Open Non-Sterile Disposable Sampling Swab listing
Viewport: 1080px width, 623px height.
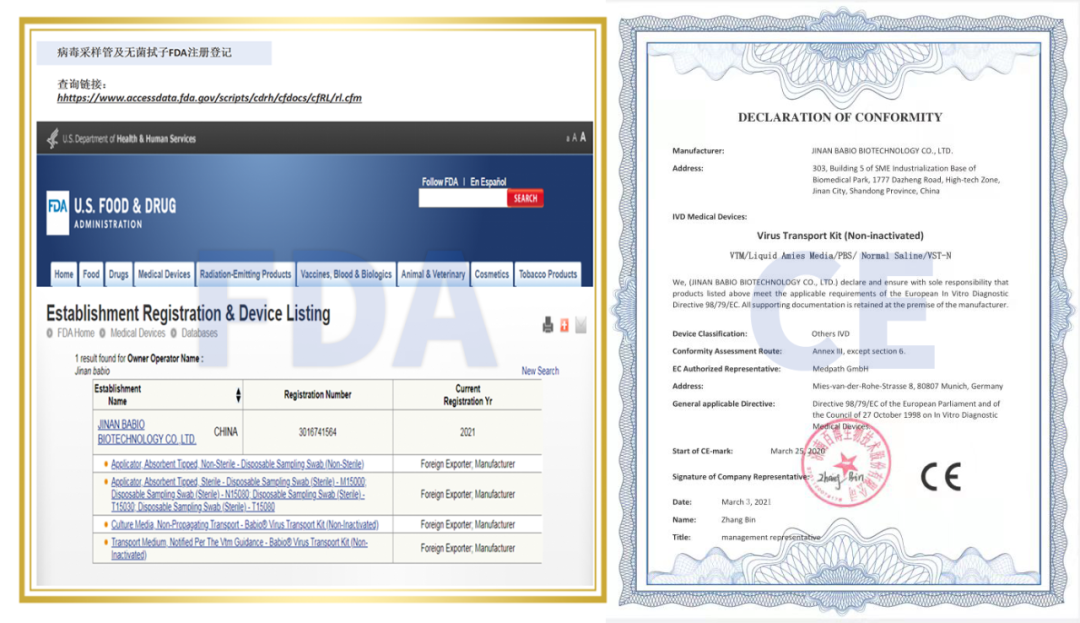(238, 464)
